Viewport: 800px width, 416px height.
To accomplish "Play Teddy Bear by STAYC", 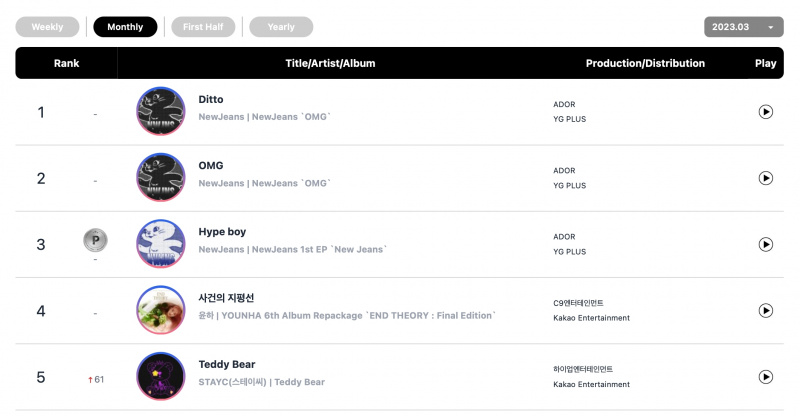I will pyautogui.click(x=765, y=377).
